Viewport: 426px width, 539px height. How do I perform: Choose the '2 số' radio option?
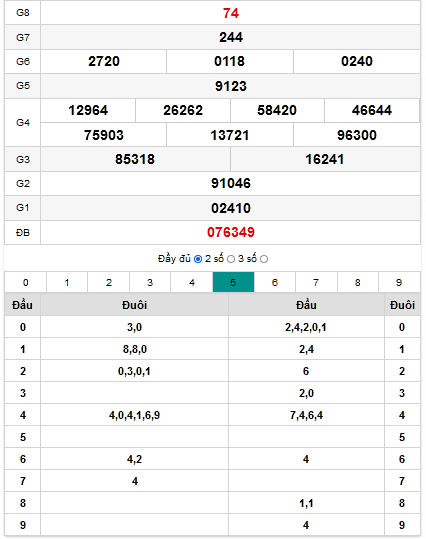(x=231, y=259)
